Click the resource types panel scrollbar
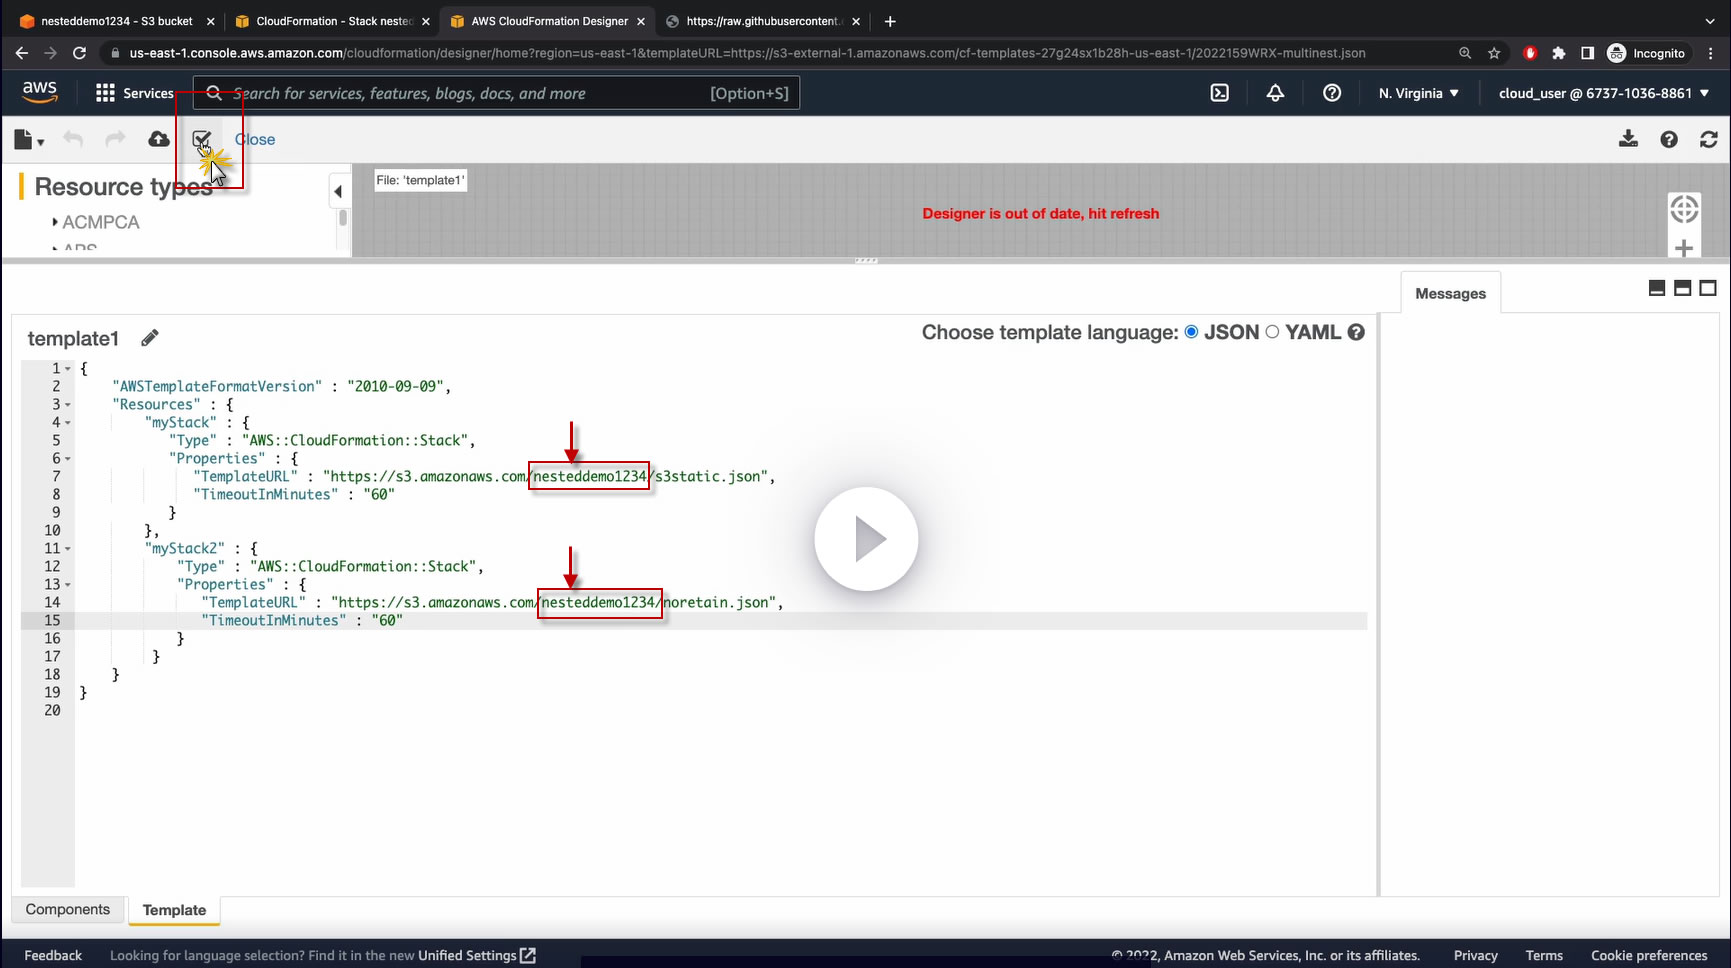Viewport: 1731px width, 968px height. (x=343, y=217)
